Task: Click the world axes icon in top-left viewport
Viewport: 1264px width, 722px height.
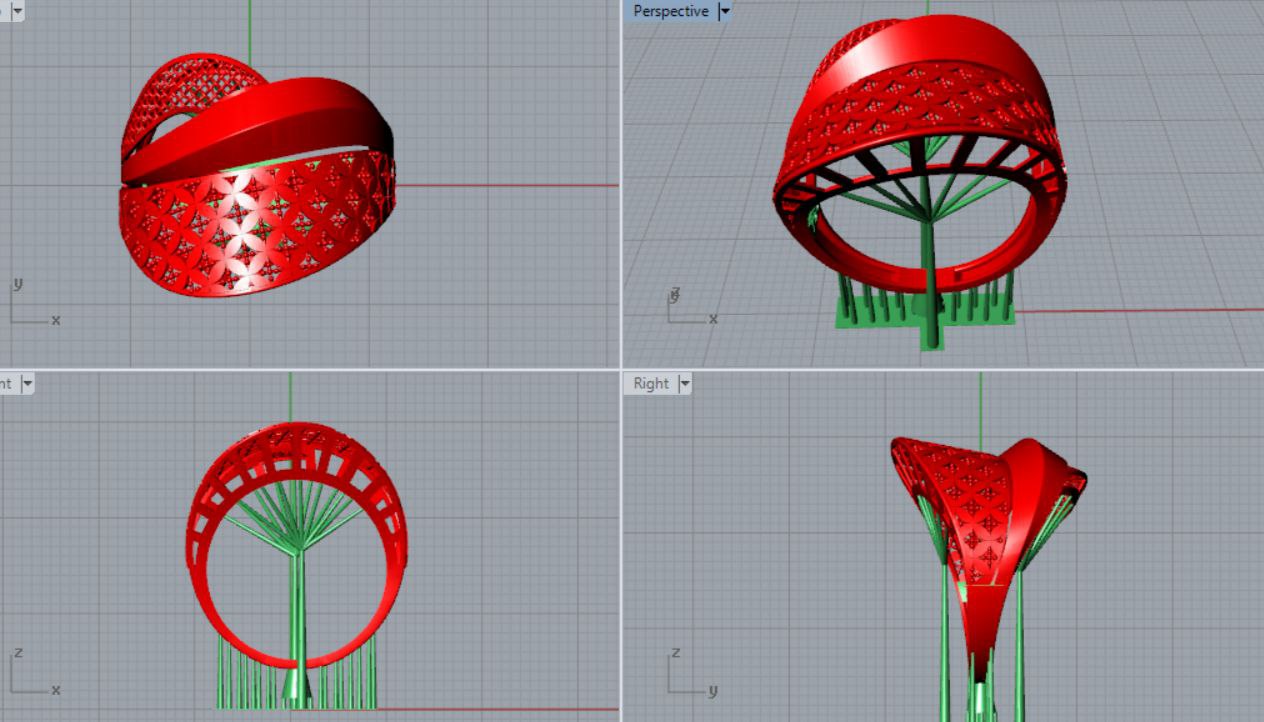Action: (32, 305)
